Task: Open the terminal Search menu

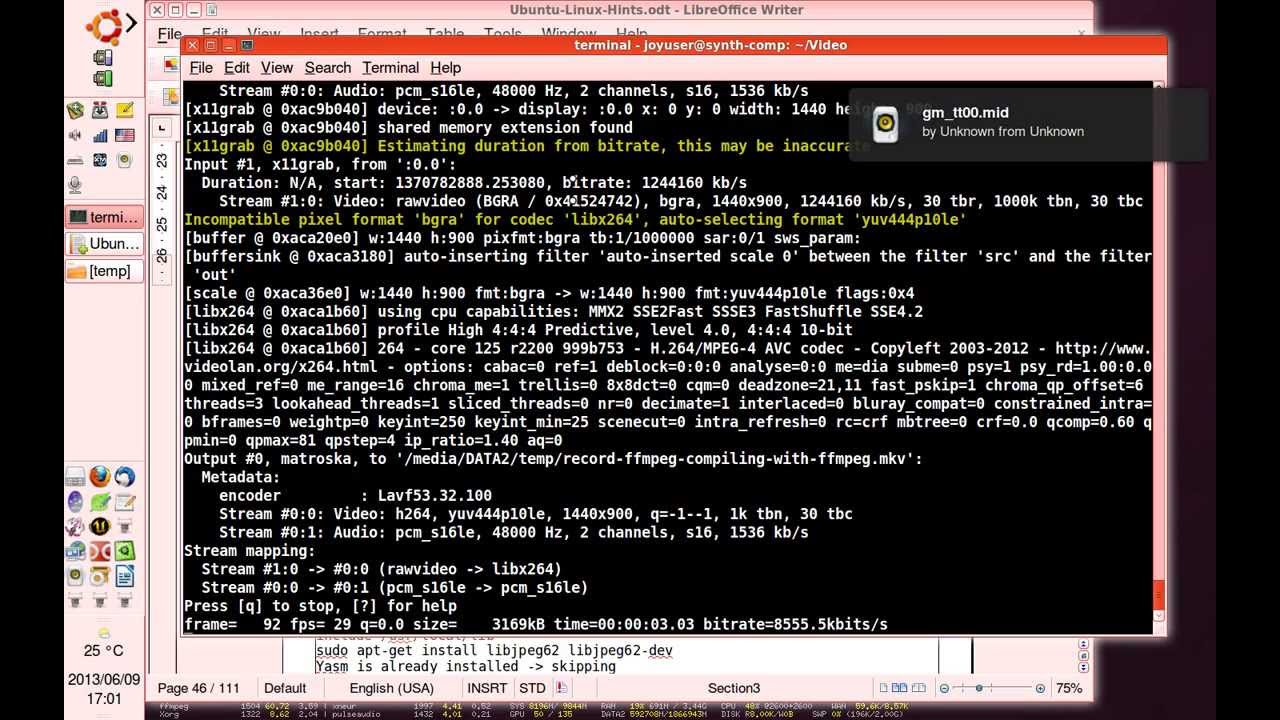Action: 328,67
